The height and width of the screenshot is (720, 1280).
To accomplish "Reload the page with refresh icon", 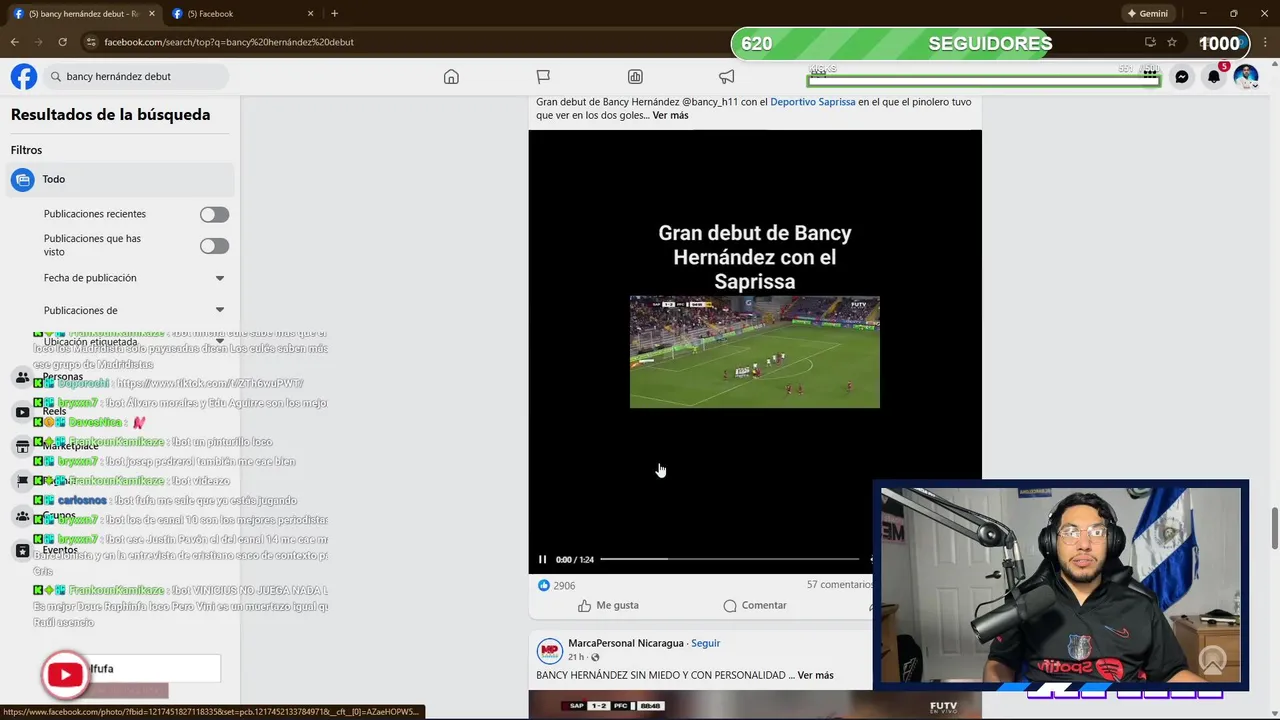I will pos(62,42).
